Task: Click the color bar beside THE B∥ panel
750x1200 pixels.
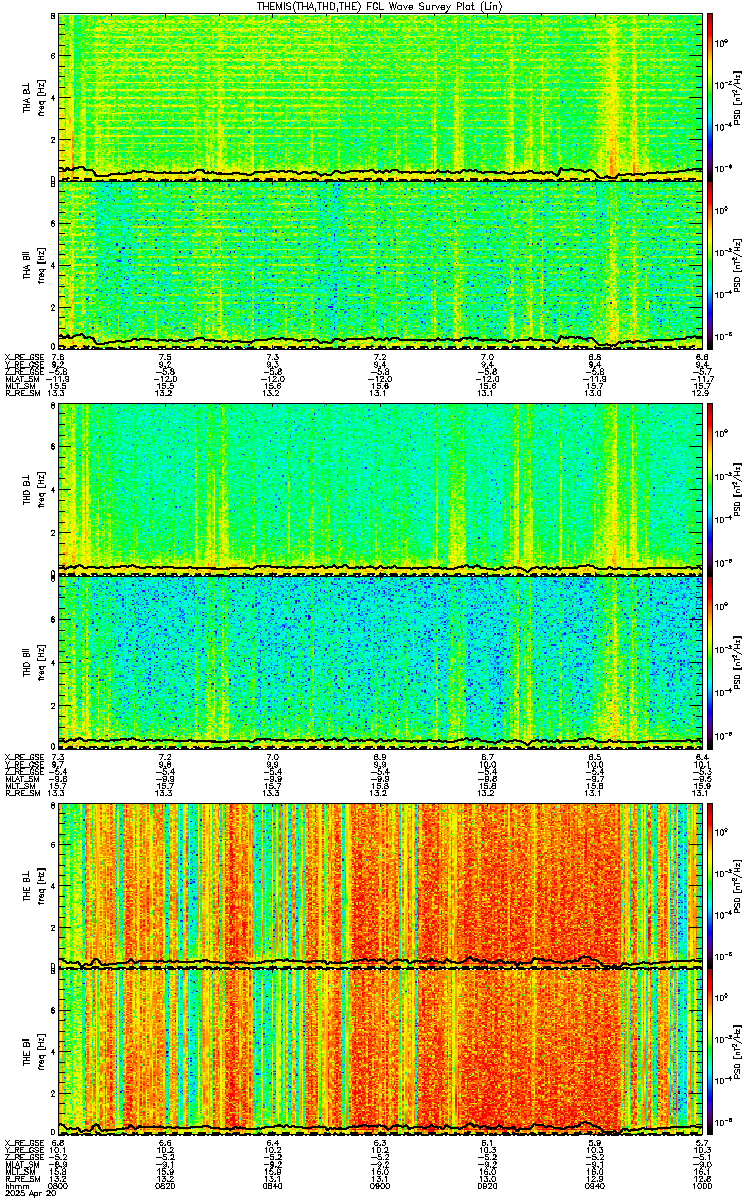Action: [711, 1053]
